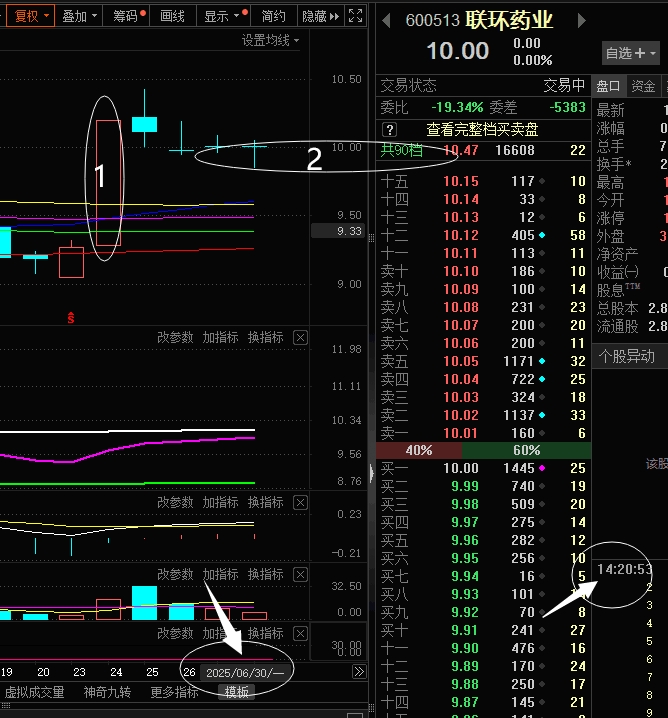Click diamond icon on 卖四 10.04 row

pos(542,379)
